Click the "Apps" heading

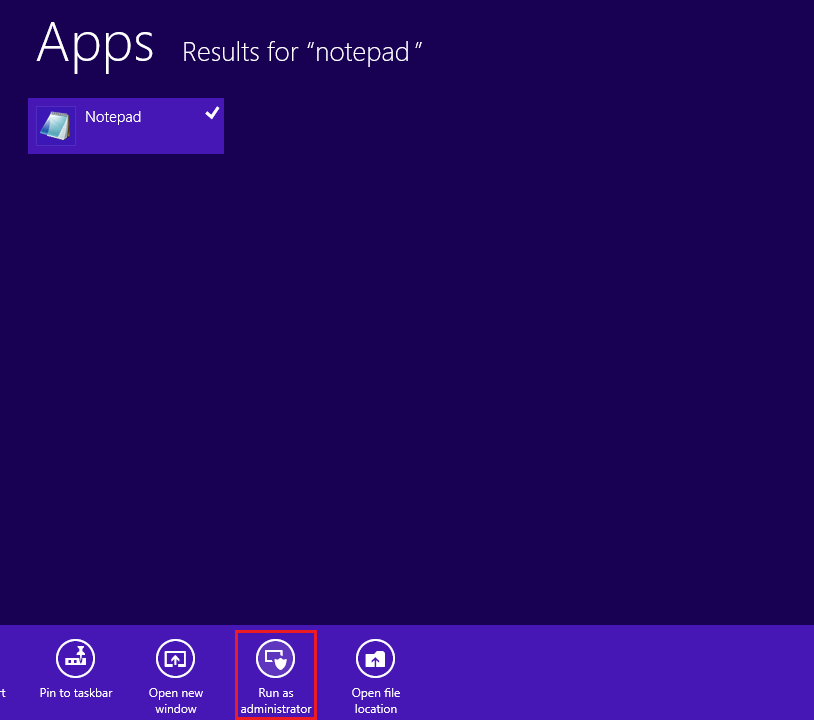(x=95, y=46)
